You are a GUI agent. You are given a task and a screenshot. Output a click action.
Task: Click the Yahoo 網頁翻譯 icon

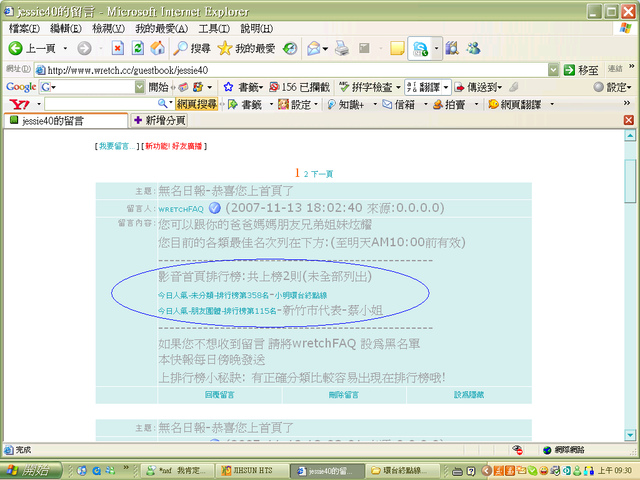click(x=494, y=104)
